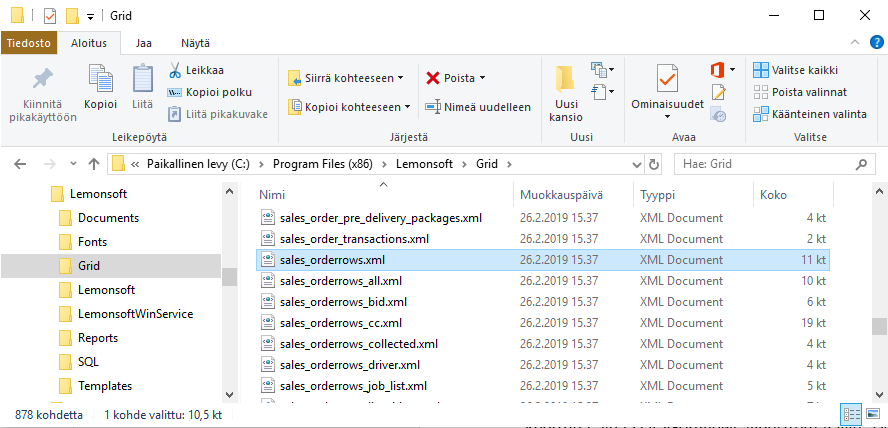This screenshot has height=428, width=888.
Task: Open recent locations dropdown arrow
Action: pyautogui.click(x=73, y=164)
